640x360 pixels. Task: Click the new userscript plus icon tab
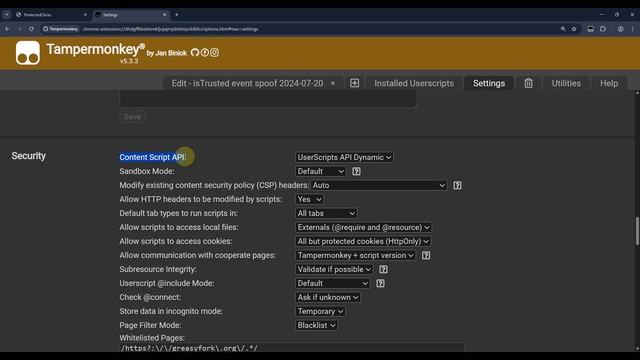354,83
